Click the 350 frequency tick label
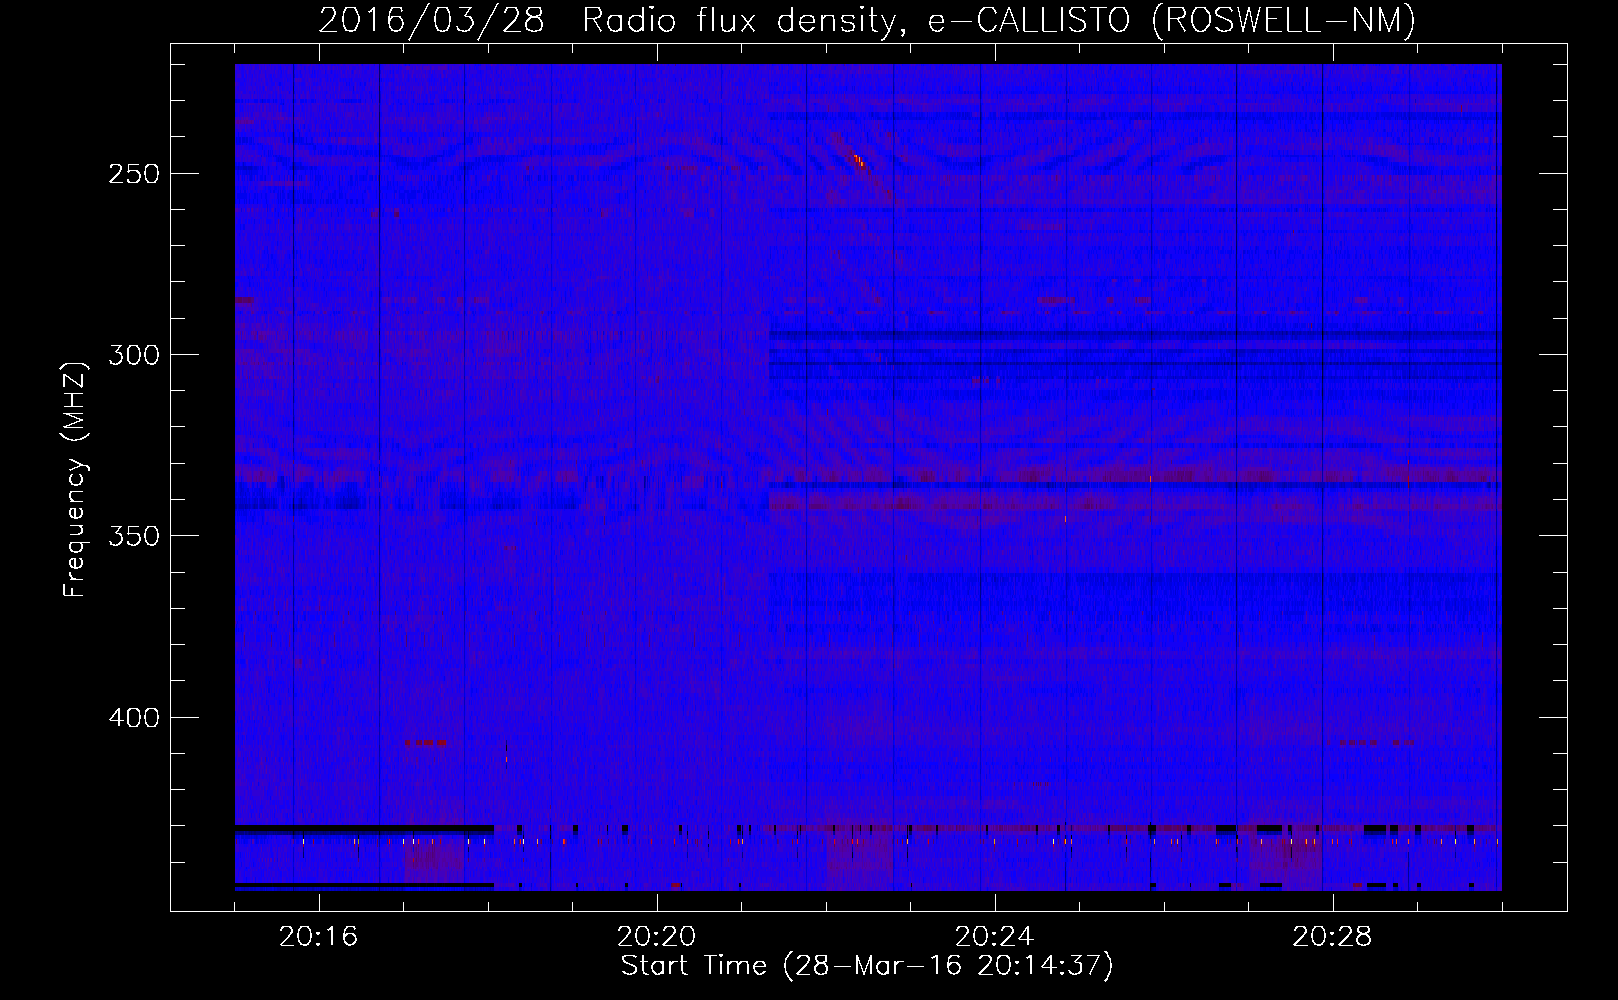This screenshot has width=1618, height=1000. (x=134, y=536)
